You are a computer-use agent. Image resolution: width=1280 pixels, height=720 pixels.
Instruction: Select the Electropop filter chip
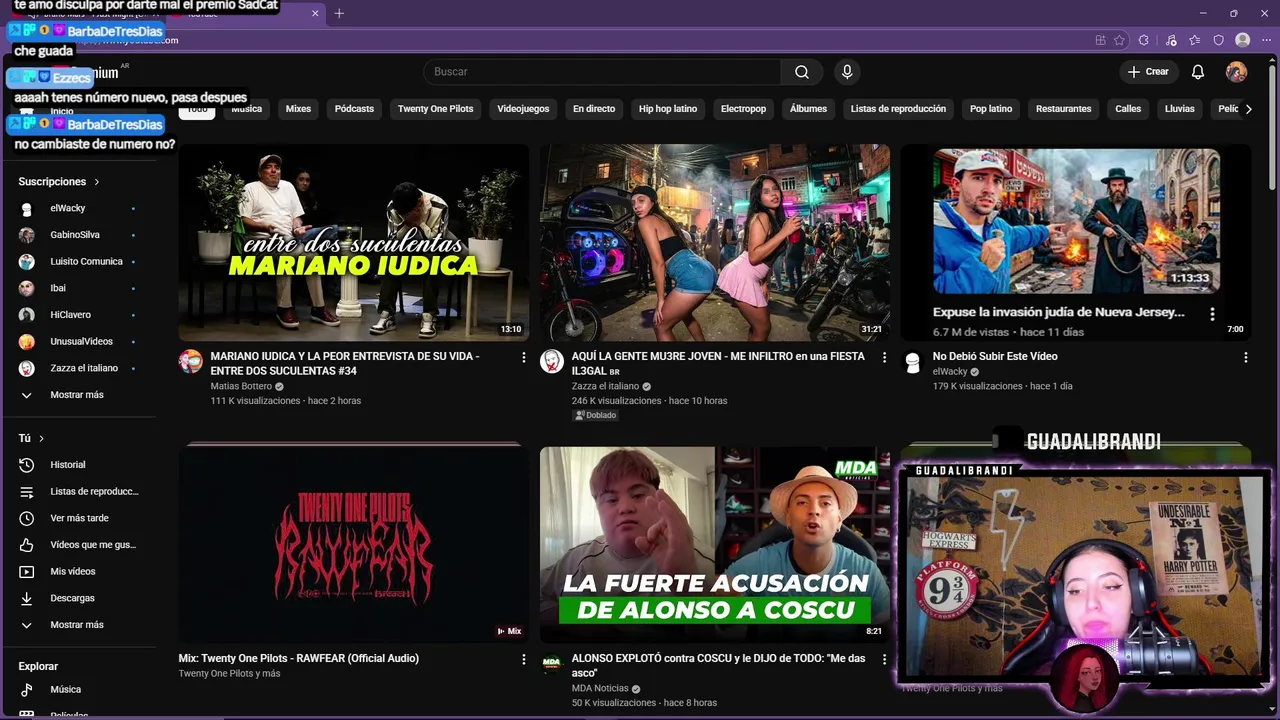point(743,109)
